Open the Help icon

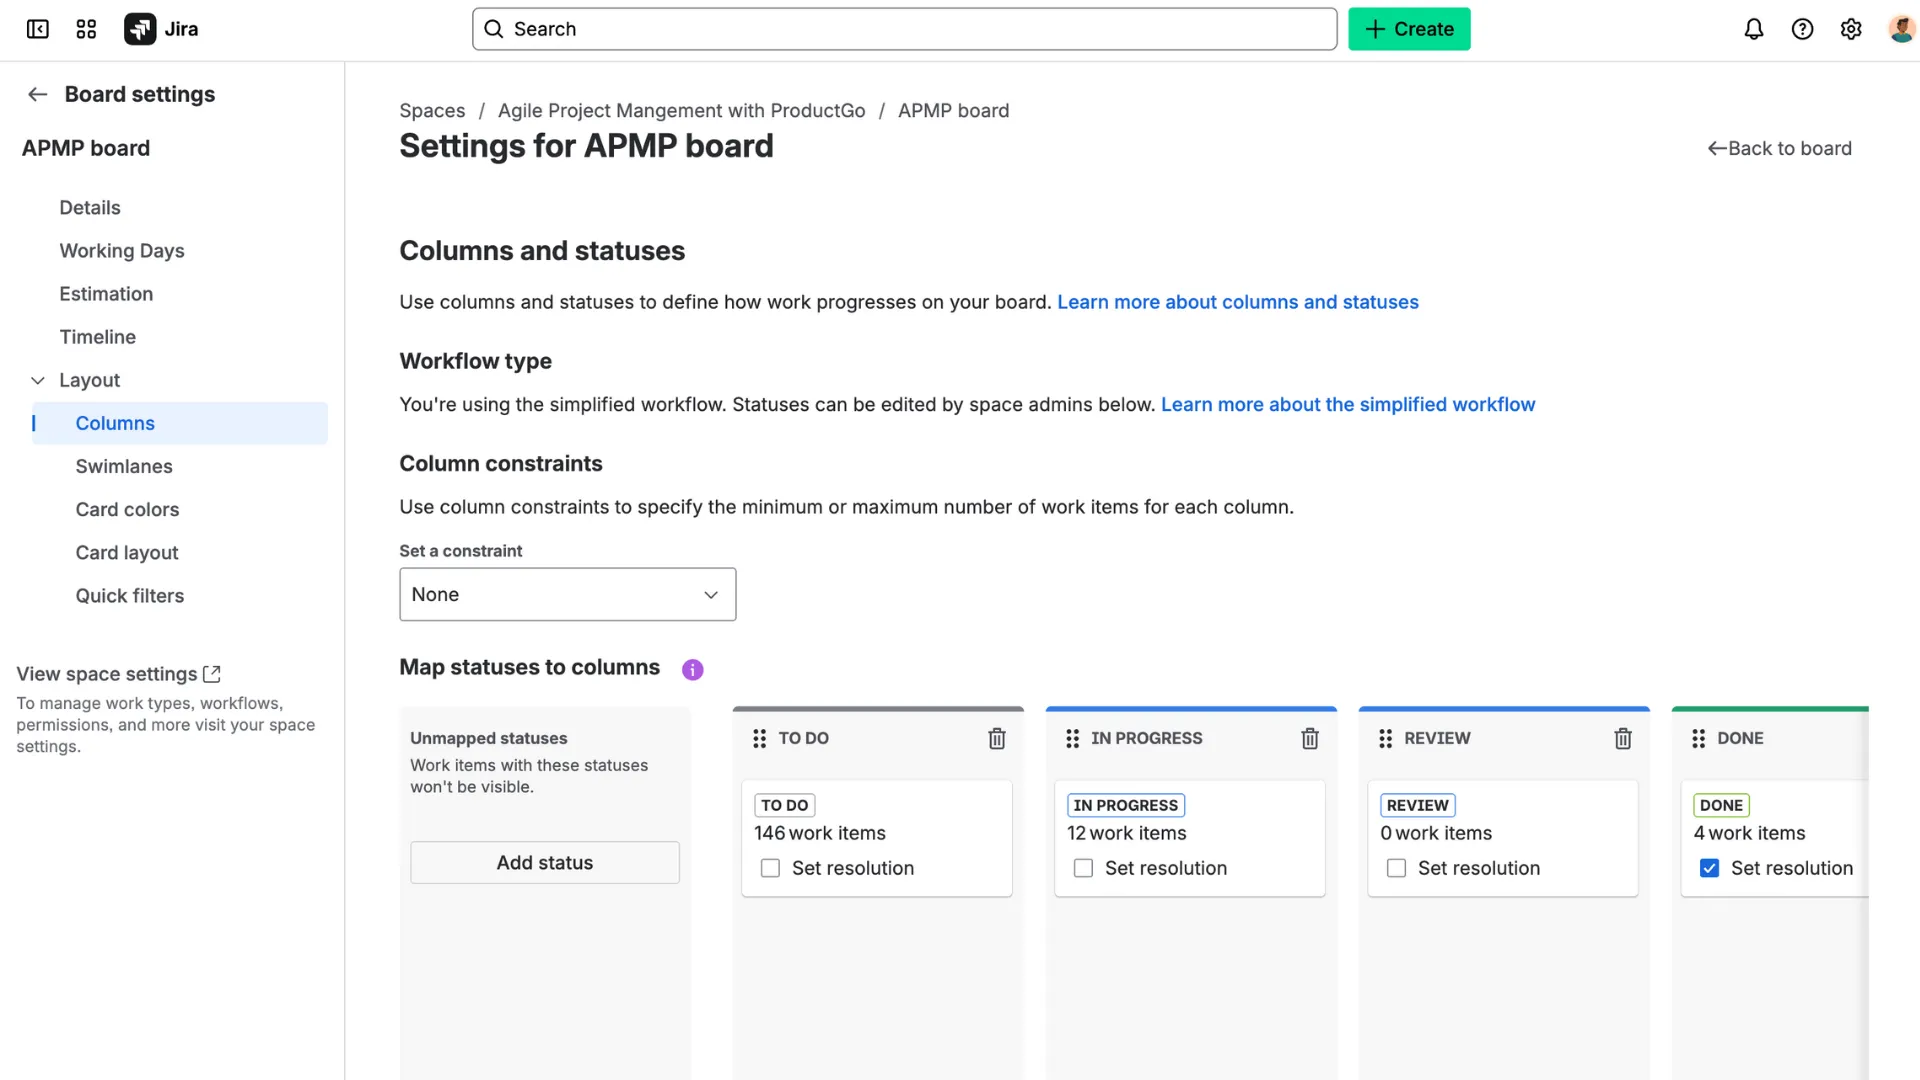[1802, 29]
